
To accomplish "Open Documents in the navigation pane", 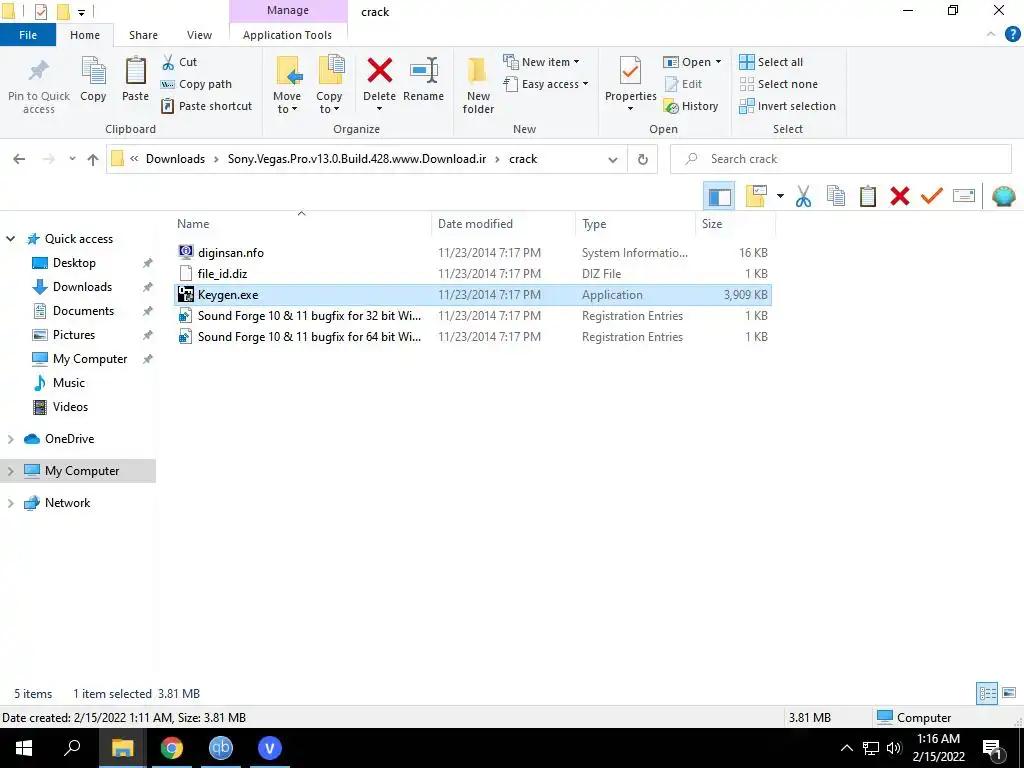I will [x=83, y=311].
